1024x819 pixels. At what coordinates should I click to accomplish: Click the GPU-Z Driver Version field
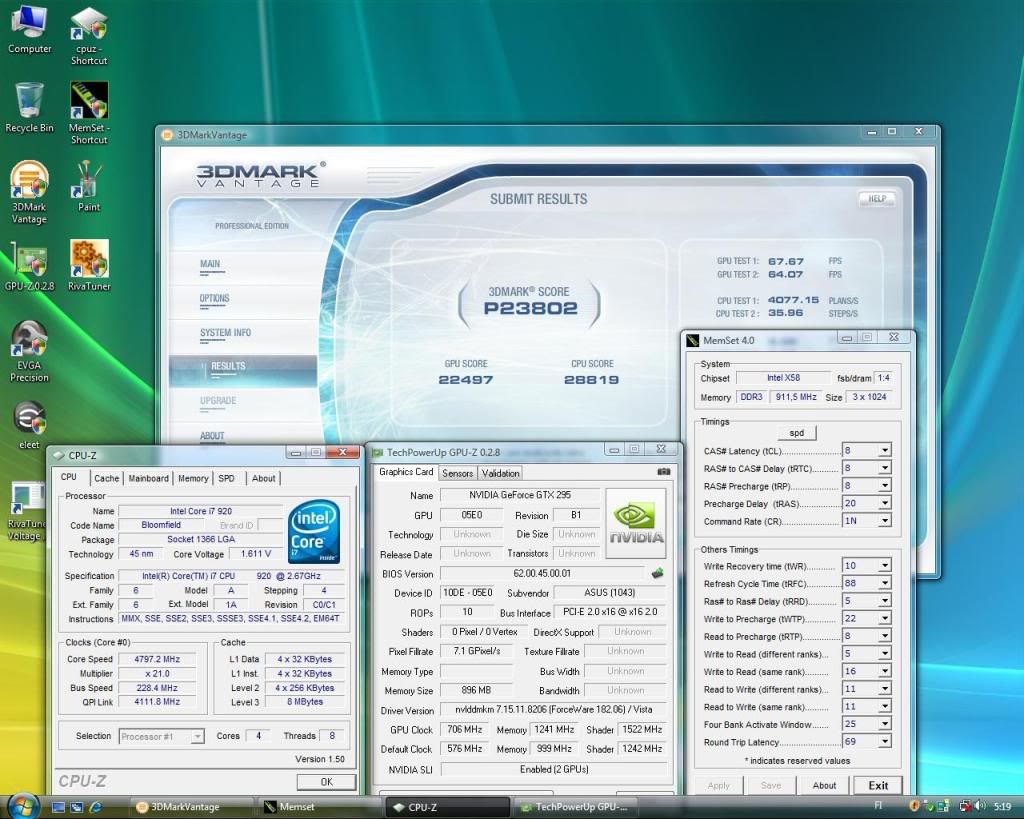553,709
